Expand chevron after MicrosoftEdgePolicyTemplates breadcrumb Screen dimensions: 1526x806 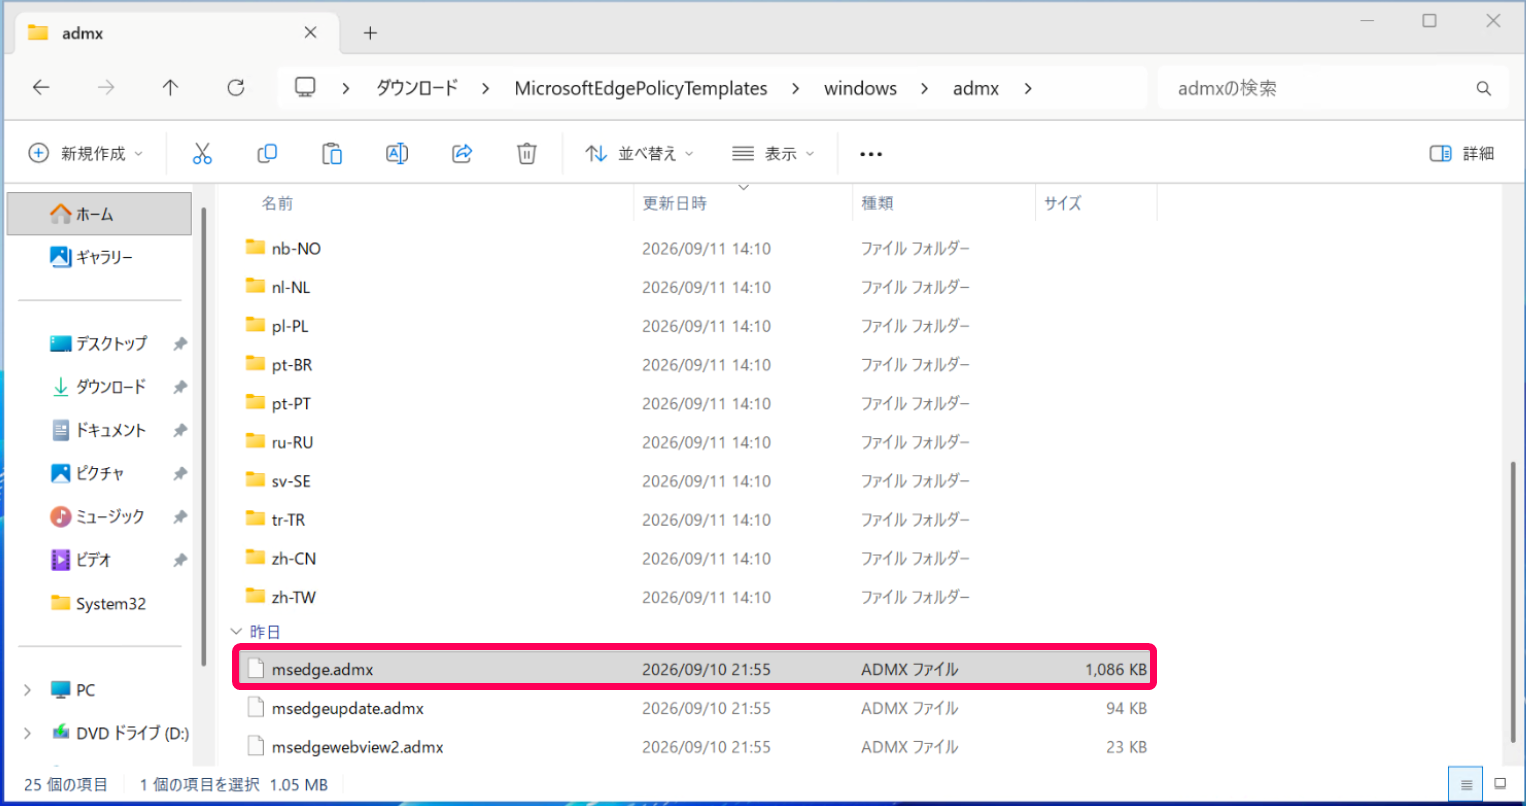[796, 88]
